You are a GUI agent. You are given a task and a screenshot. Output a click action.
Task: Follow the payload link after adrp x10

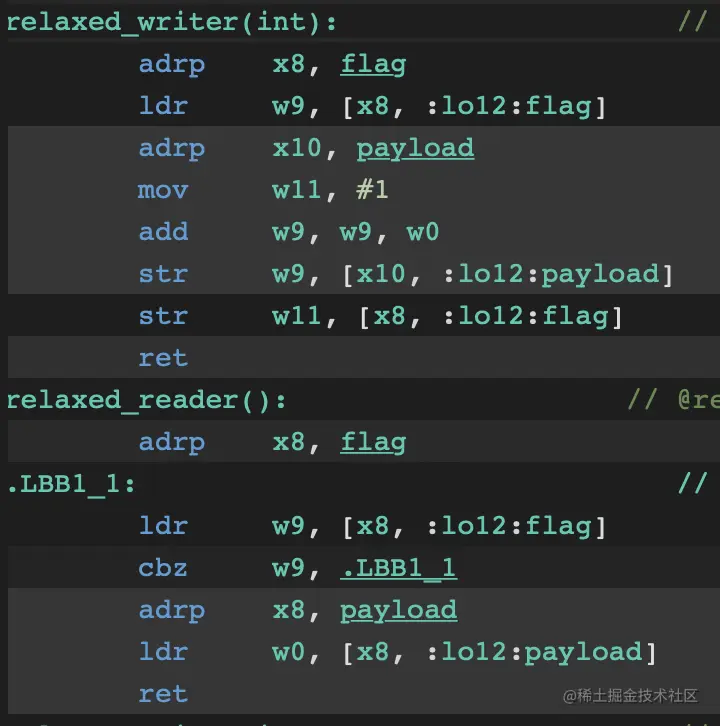[415, 148]
